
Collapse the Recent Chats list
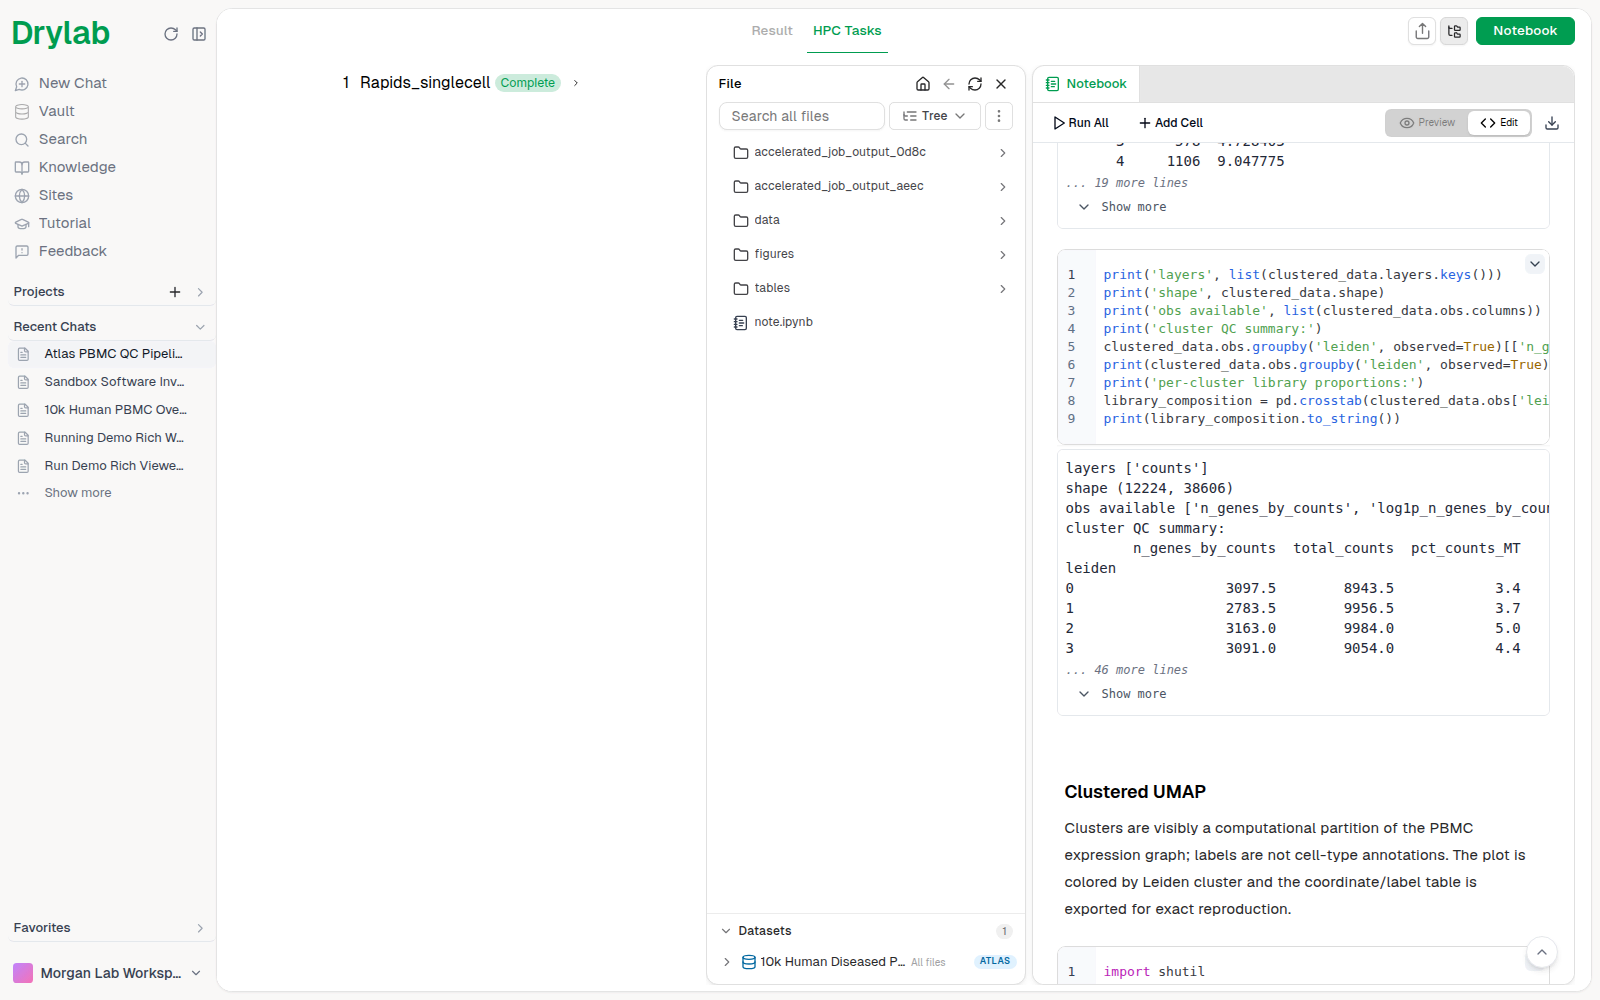tap(200, 327)
